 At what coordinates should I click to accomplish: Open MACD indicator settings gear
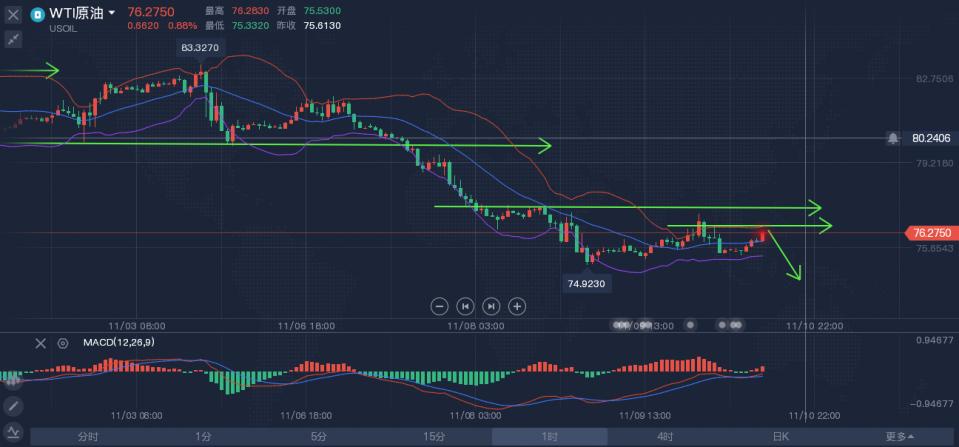point(62,343)
